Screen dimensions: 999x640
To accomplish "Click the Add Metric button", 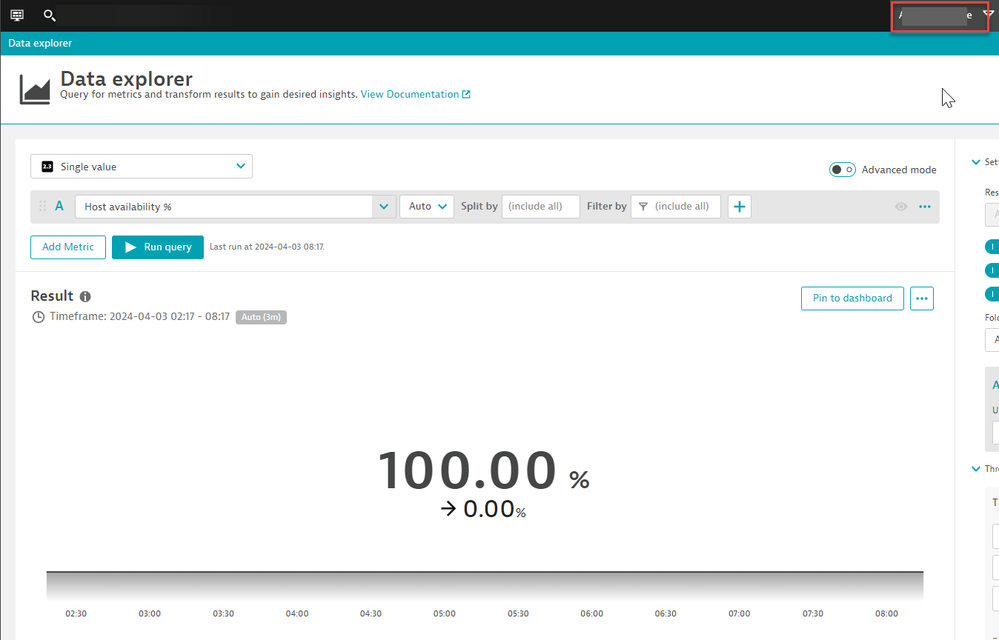I will point(68,247).
